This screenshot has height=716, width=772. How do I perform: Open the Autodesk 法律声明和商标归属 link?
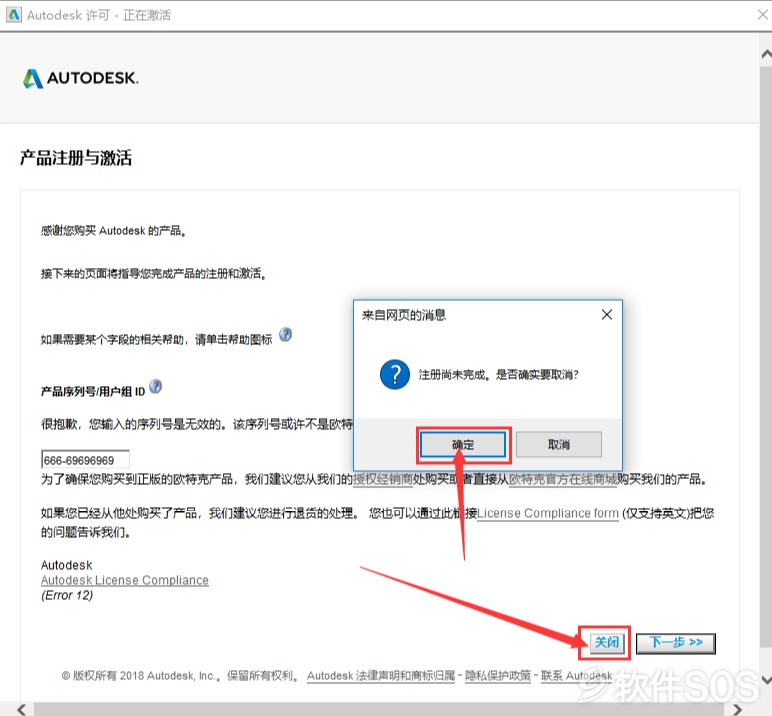coord(381,676)
